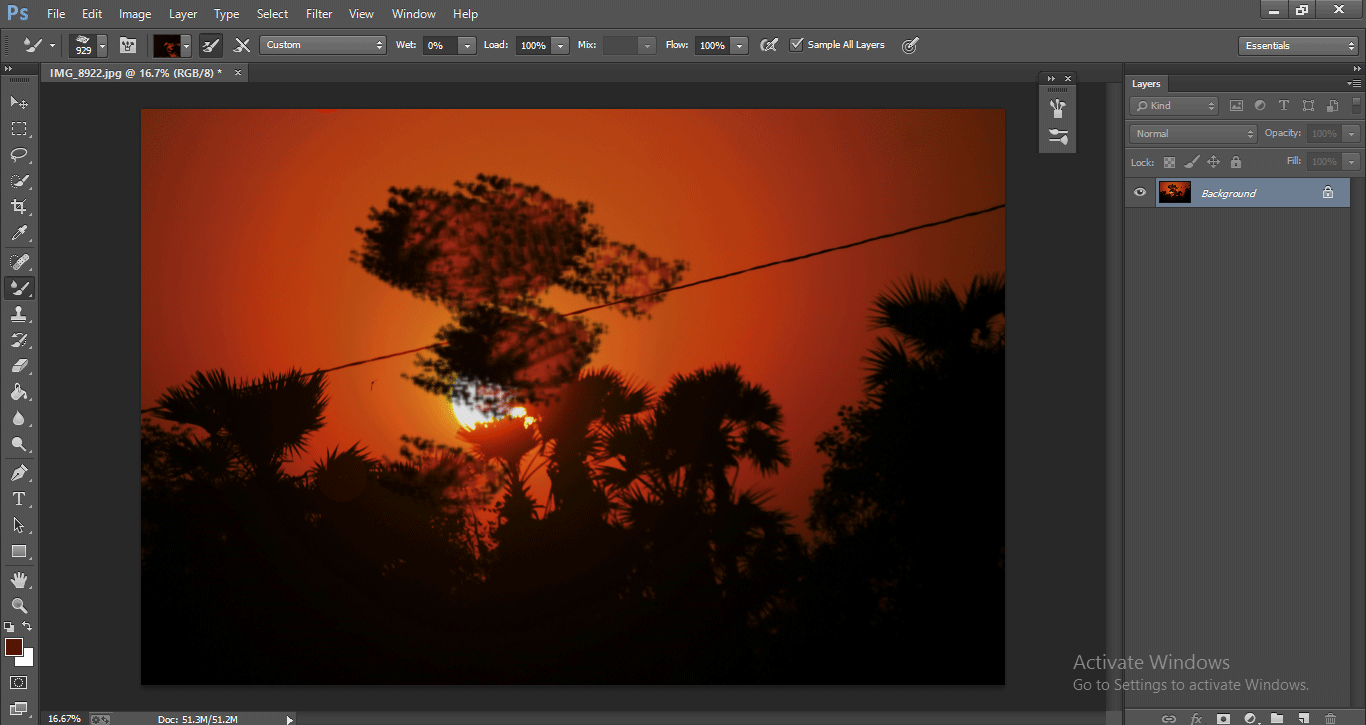
Task: Add a layer style with fx icon
Action: point(1196,718)
